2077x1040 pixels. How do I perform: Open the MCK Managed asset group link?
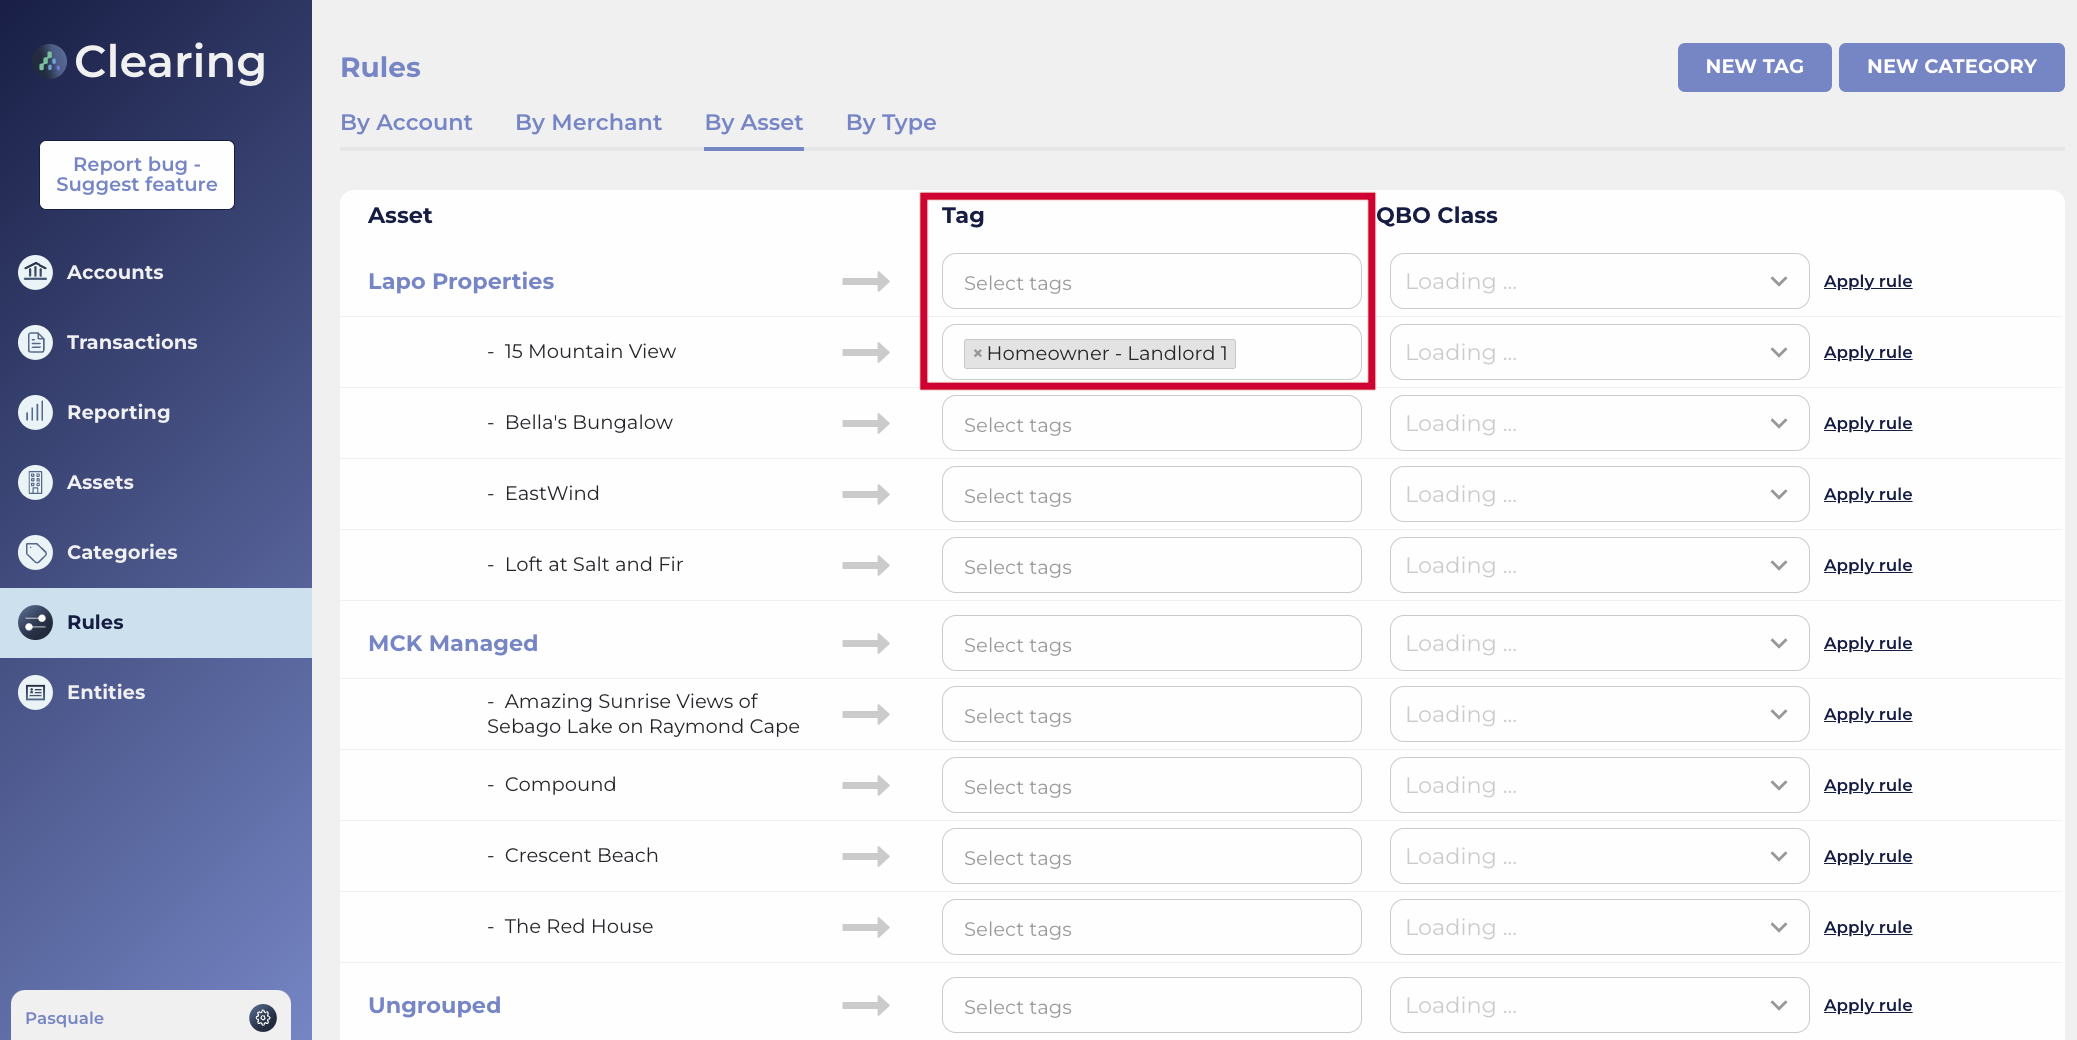pyautogui.click(x=453, y=643)
